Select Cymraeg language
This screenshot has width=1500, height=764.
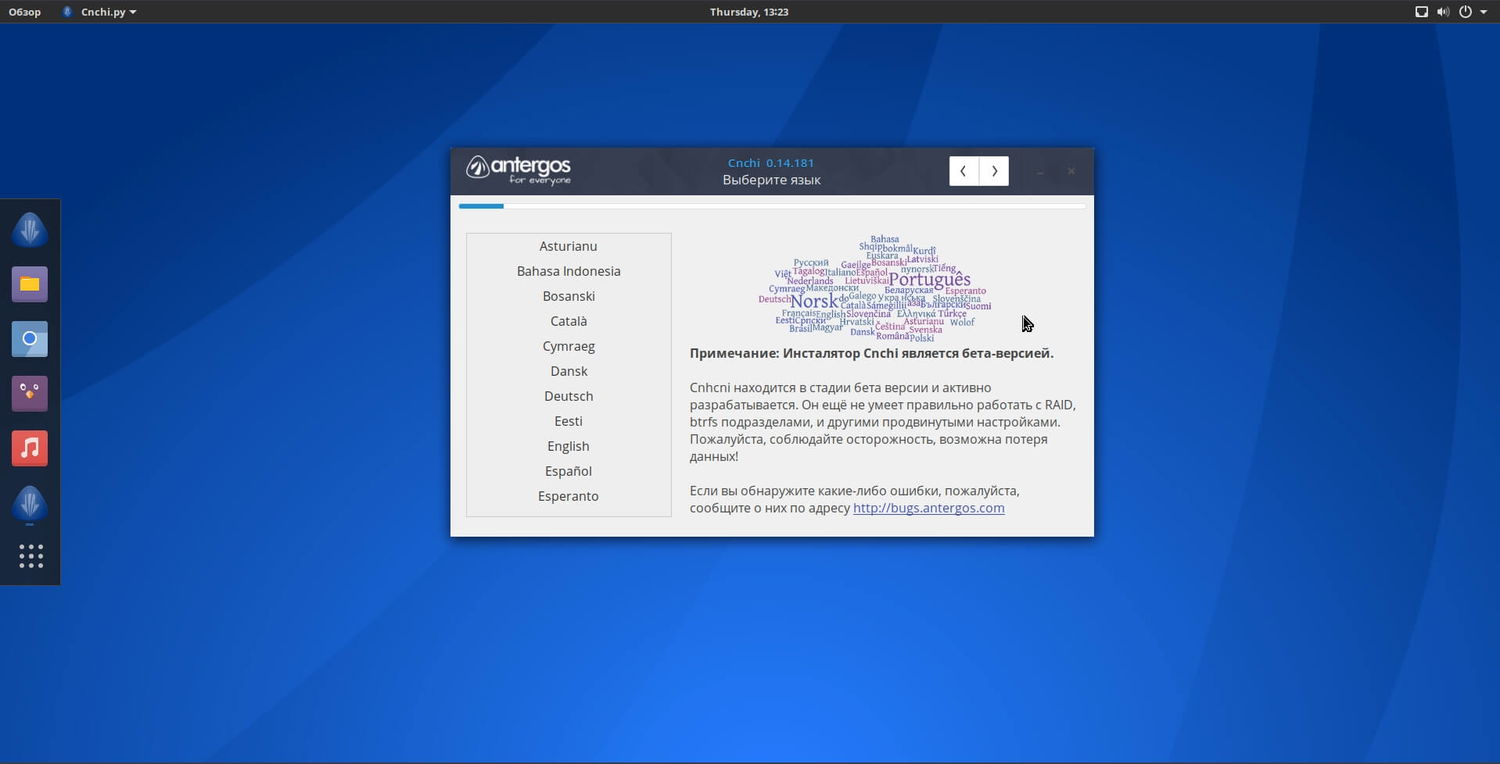(568, 346)
